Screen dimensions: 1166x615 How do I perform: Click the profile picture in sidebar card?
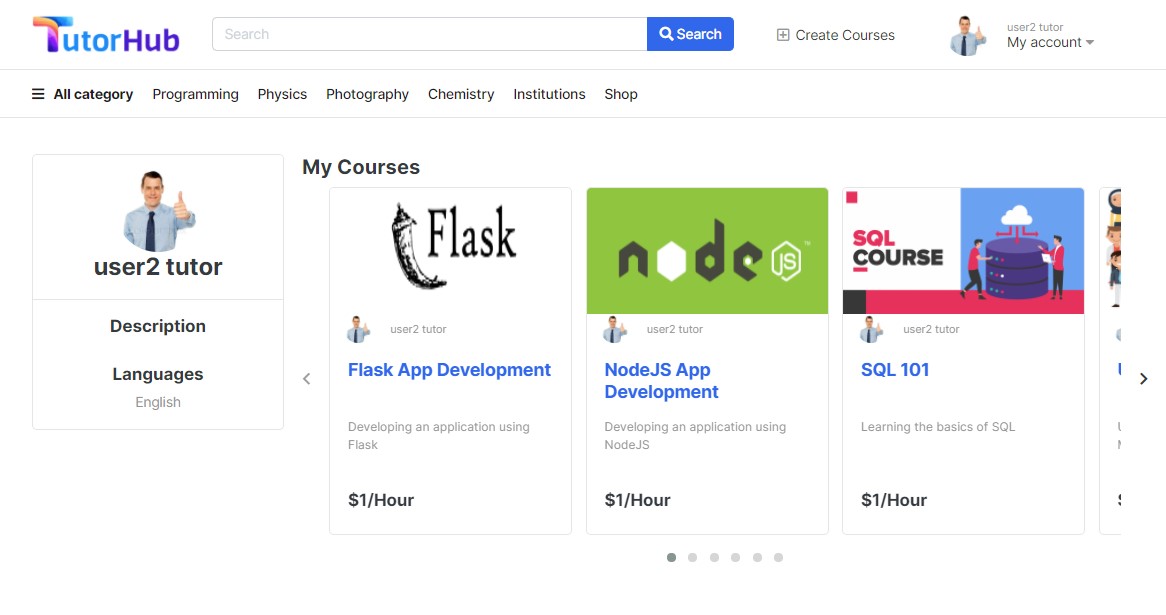(x=158, y=211)
